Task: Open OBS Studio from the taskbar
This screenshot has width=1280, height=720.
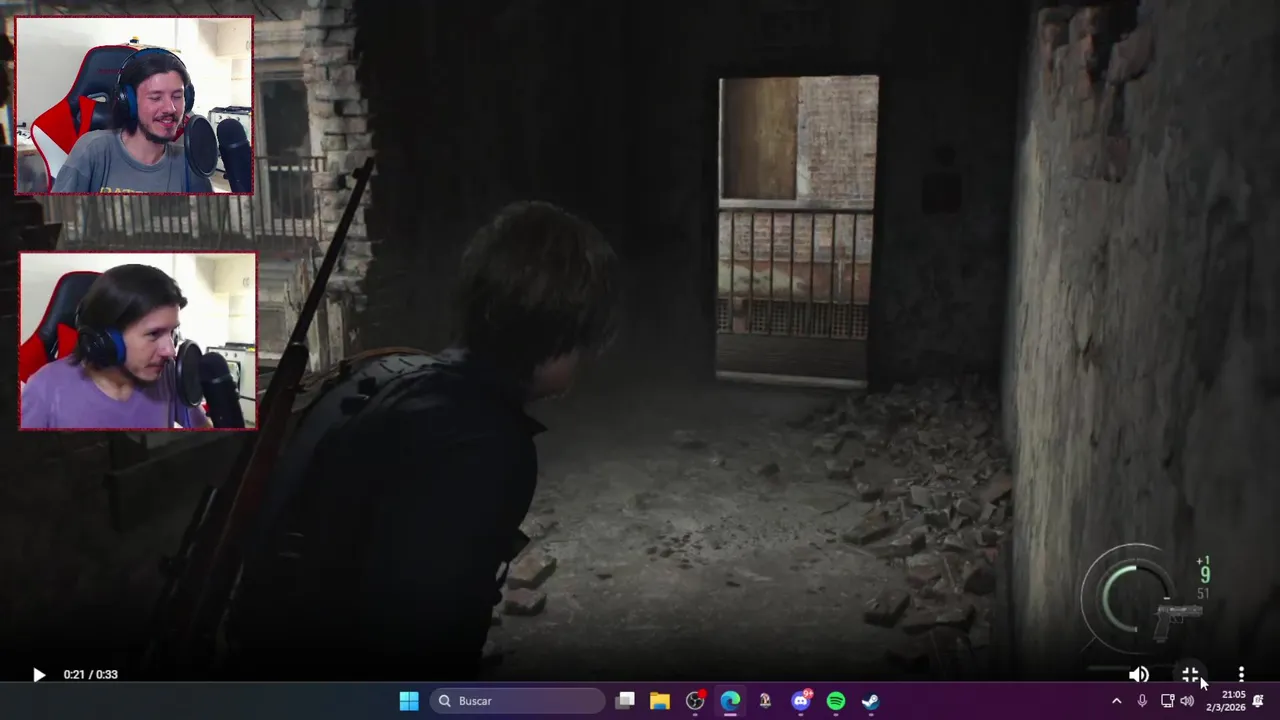Action: point(695,701)
